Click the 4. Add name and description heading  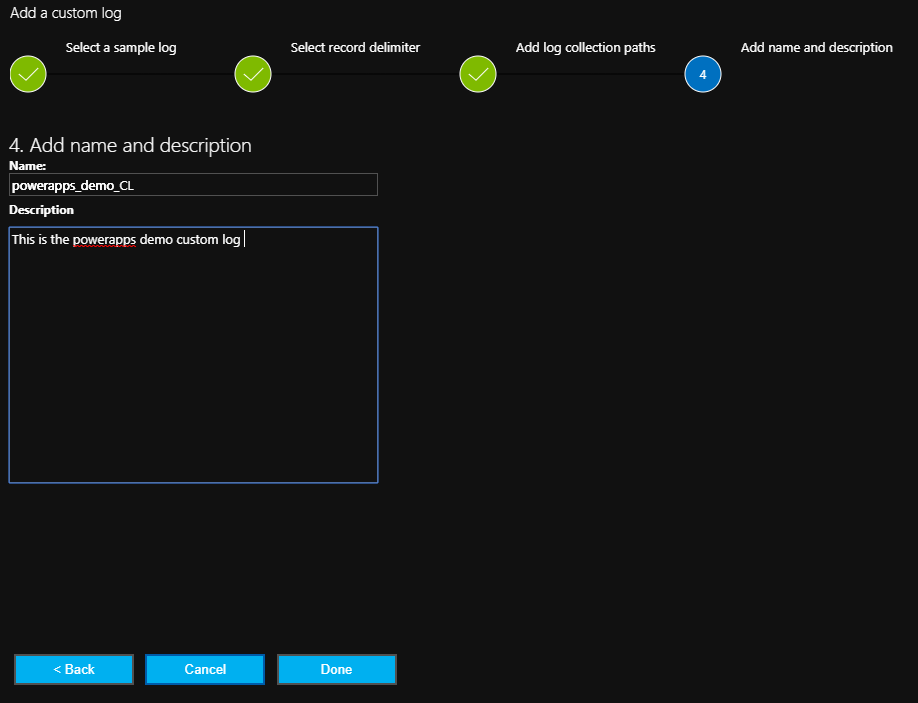130,145
